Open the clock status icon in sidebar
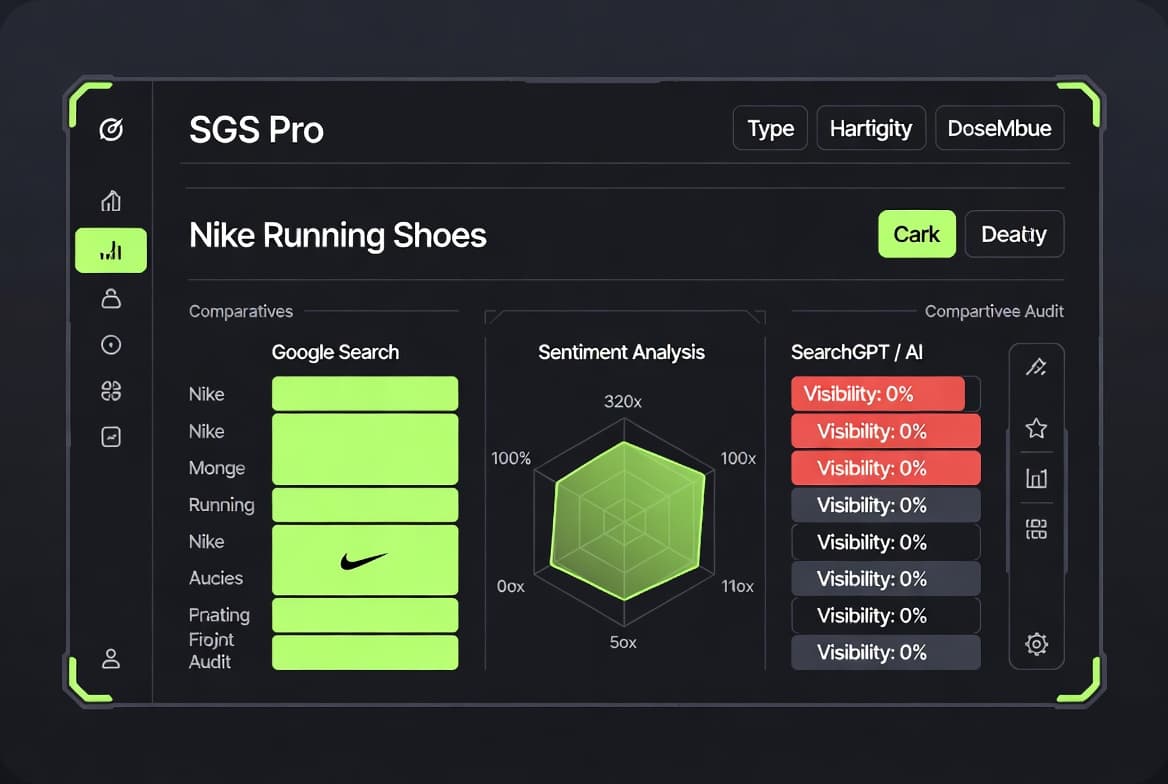Screen dimensions: 1168x784 click(110, 344)
